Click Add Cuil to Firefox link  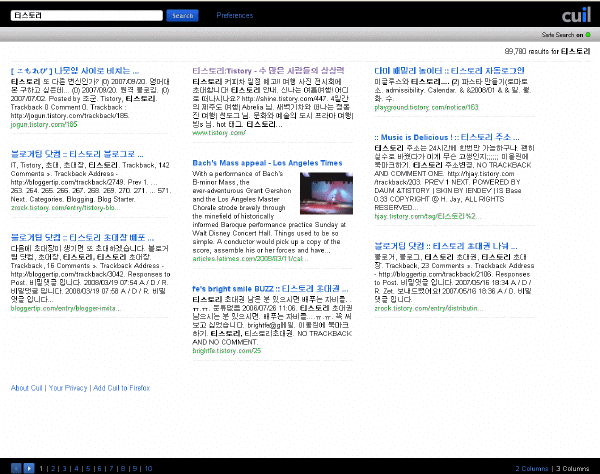coord(122,388)
